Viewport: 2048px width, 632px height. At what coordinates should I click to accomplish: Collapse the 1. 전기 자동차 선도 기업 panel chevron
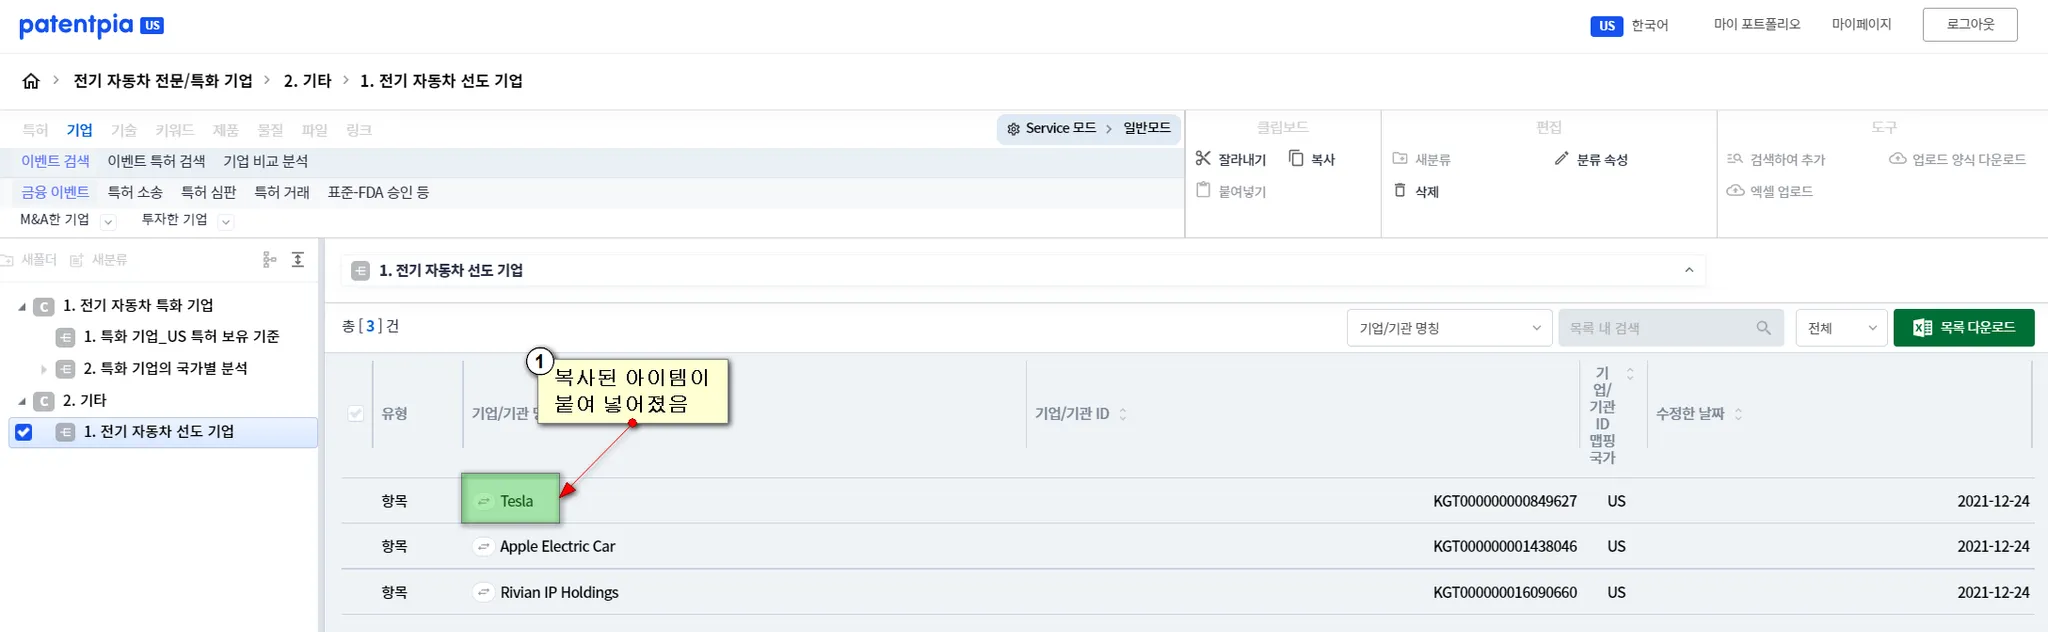(1689, 270)
